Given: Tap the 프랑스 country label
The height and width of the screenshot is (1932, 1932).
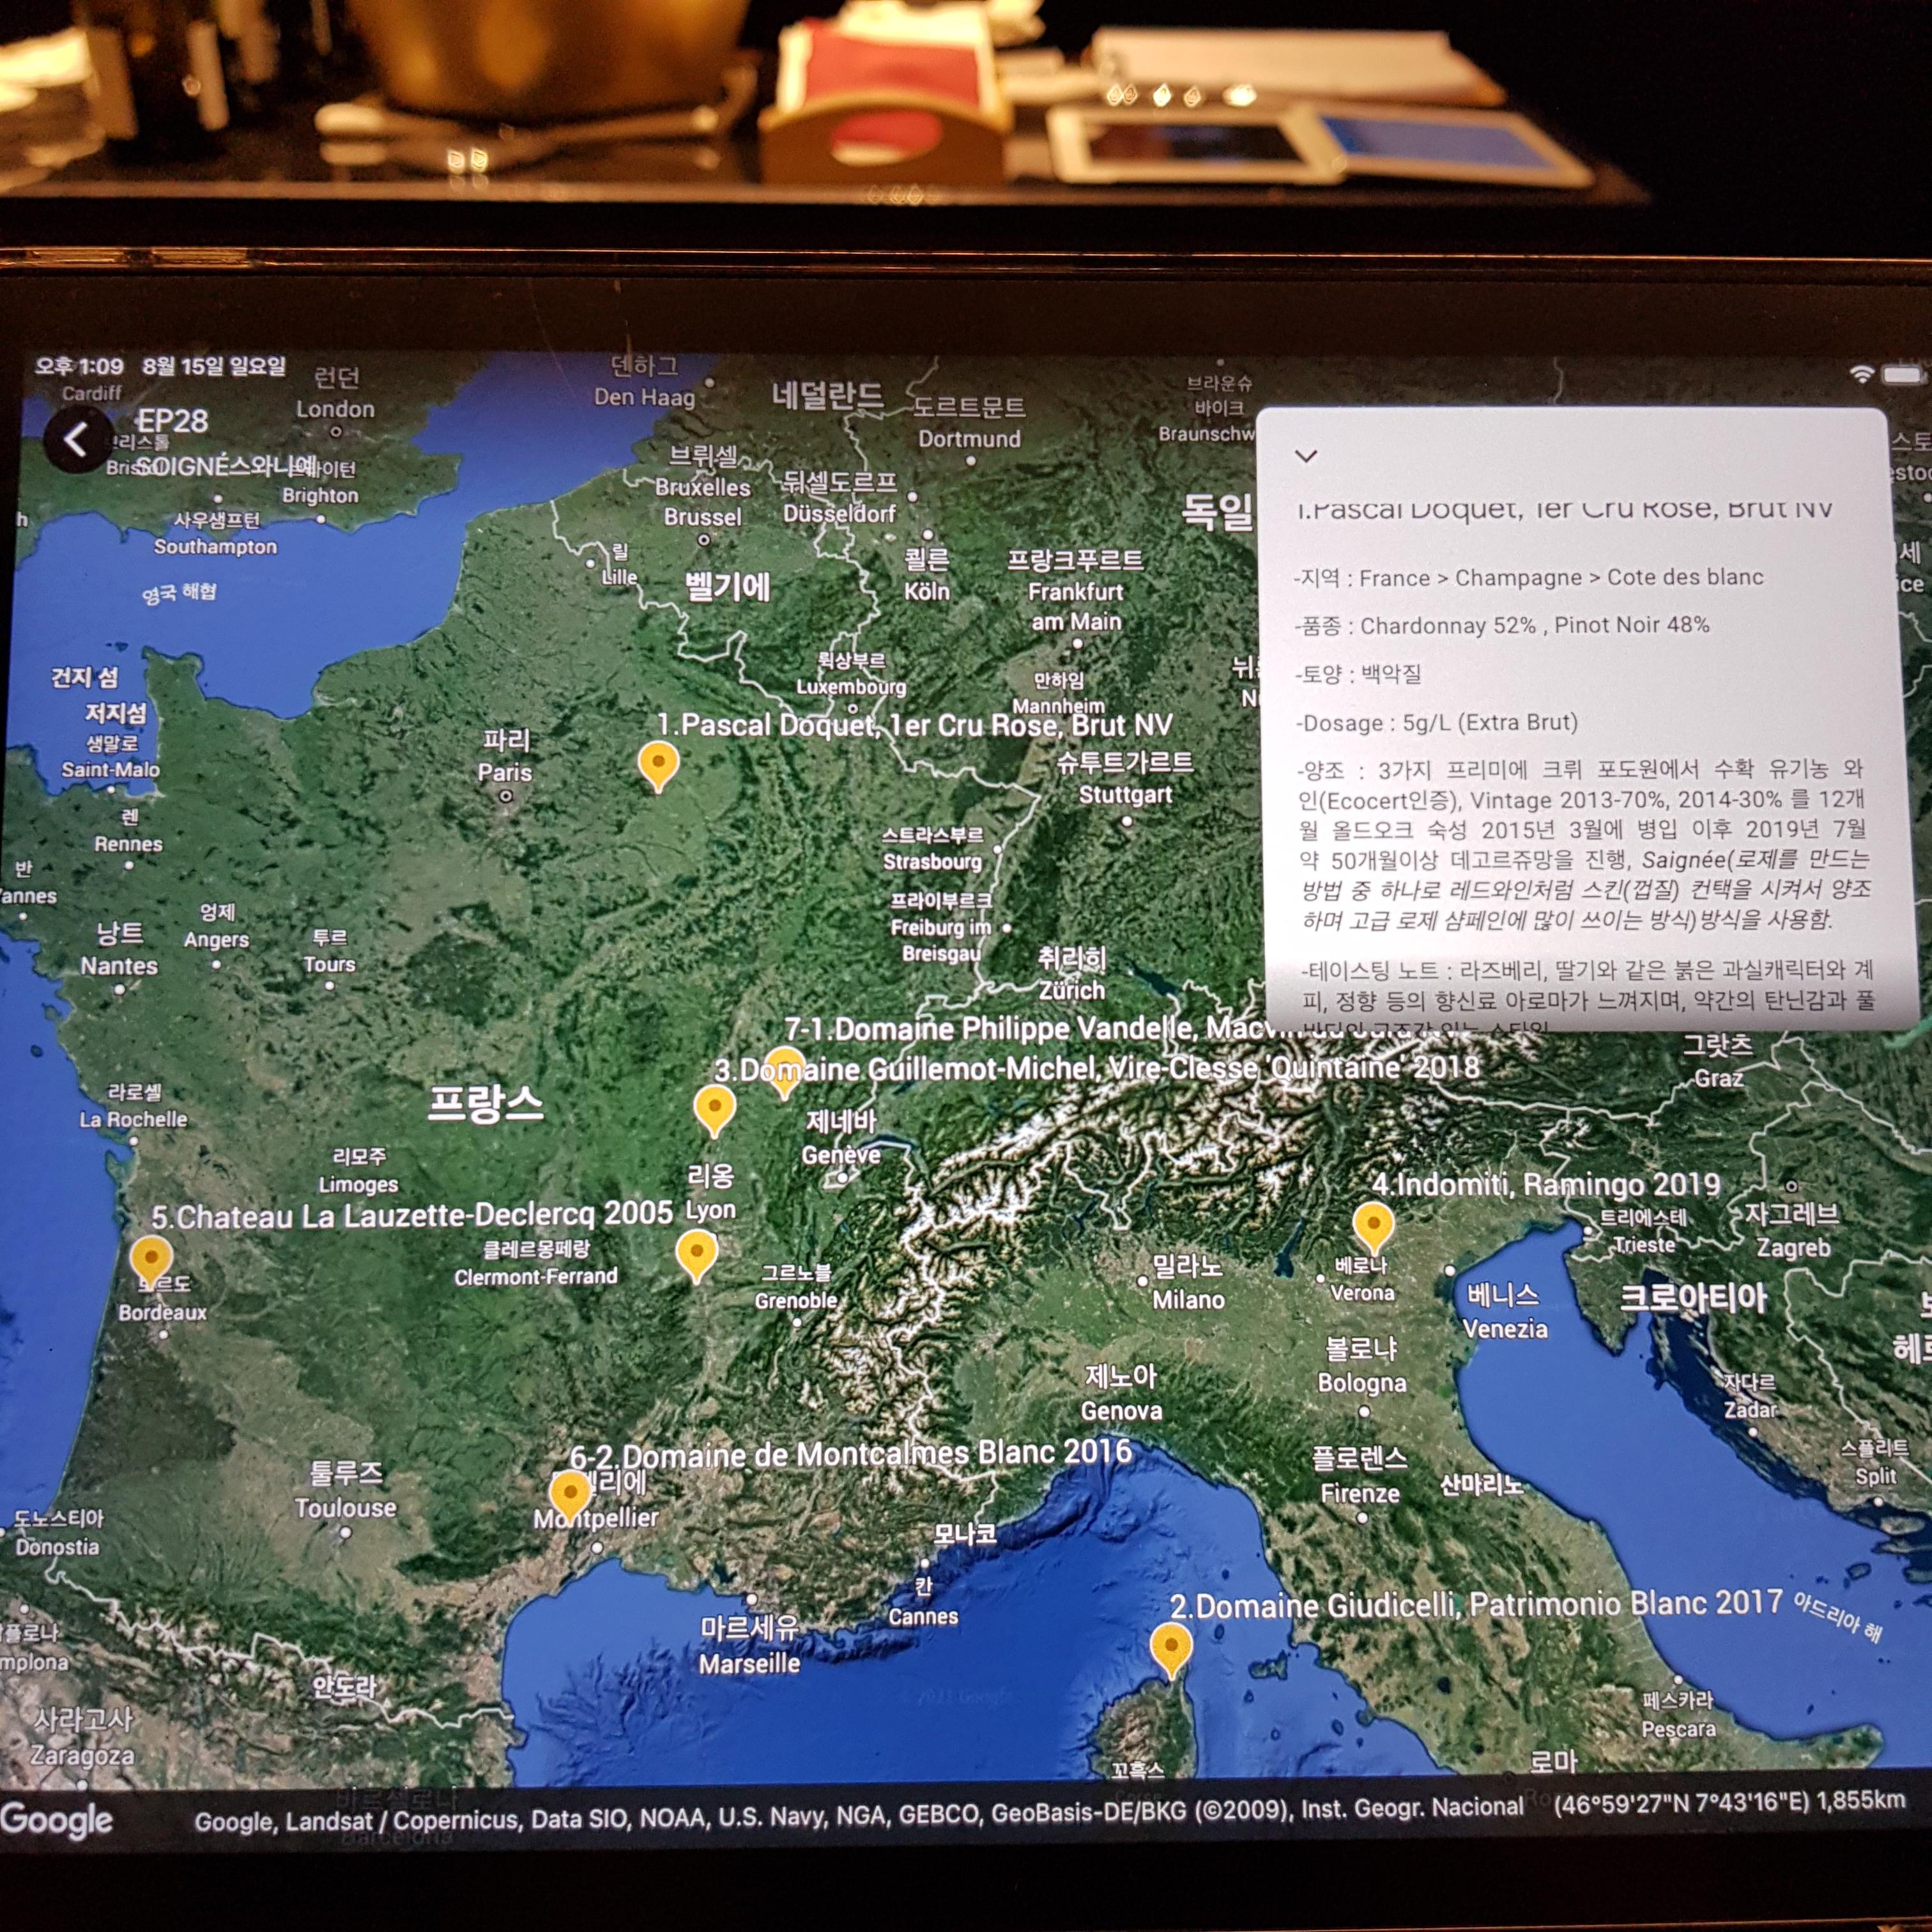Looking at the screenshot, I should (x=486, y=1103).
